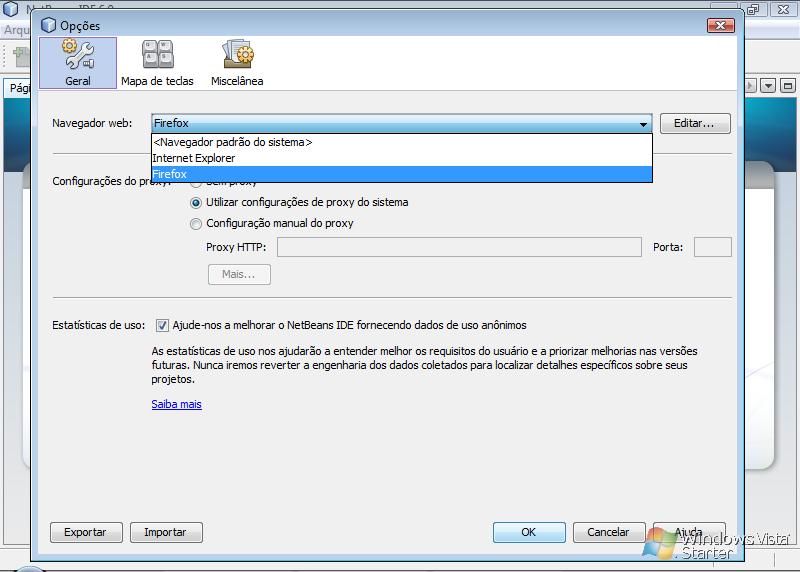Screen dimensions: 800x572
Task: Click the Proxy HTTP text field
Action: coord(459,247)
